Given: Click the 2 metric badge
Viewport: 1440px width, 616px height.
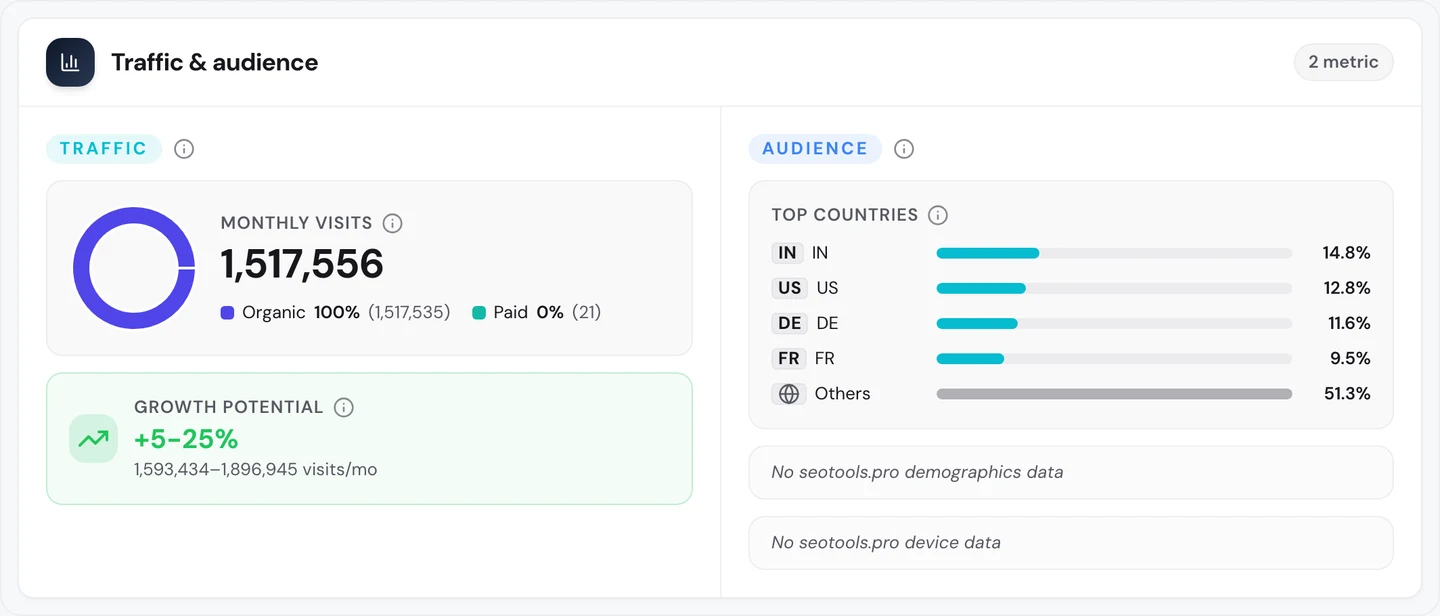Looking at the screenshot, I should point(1343,62).
